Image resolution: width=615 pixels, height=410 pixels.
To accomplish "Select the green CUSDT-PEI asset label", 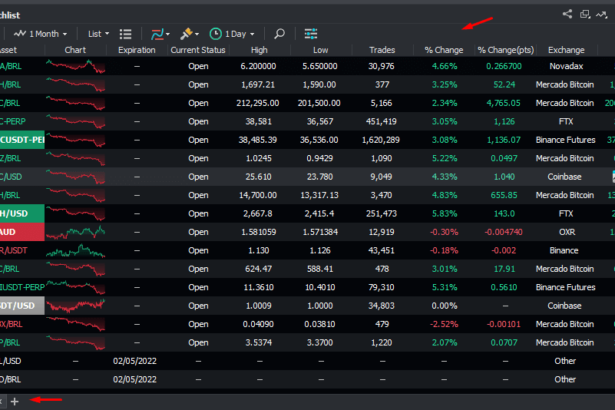I will (x=22, y=140).
